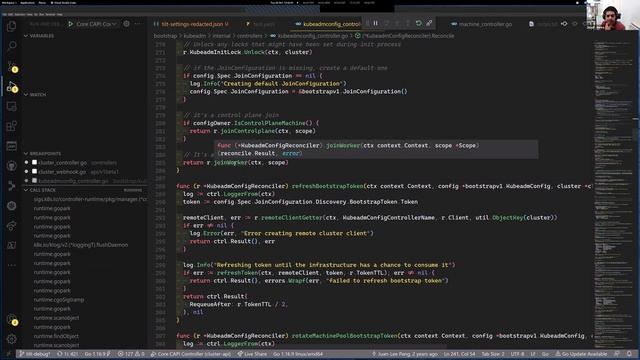Open the Source Control view
Viewport: 640px width, 360px height.
click(x=12, y=66)
